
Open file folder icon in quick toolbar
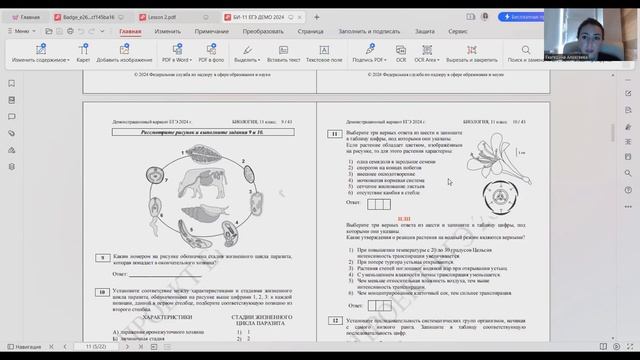pos(49,31)
